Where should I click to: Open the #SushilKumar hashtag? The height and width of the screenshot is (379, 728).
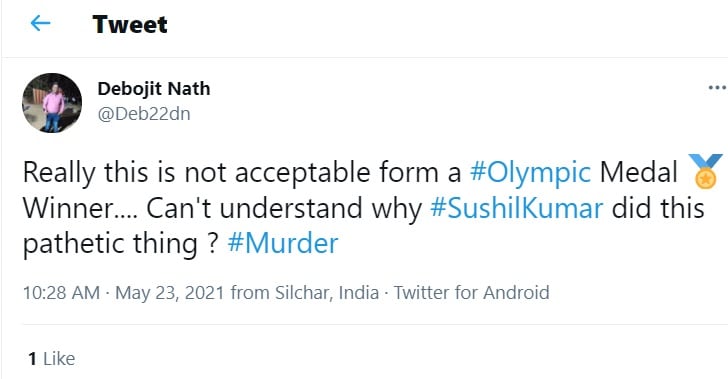pyautogui.click(x=516, y=208)
